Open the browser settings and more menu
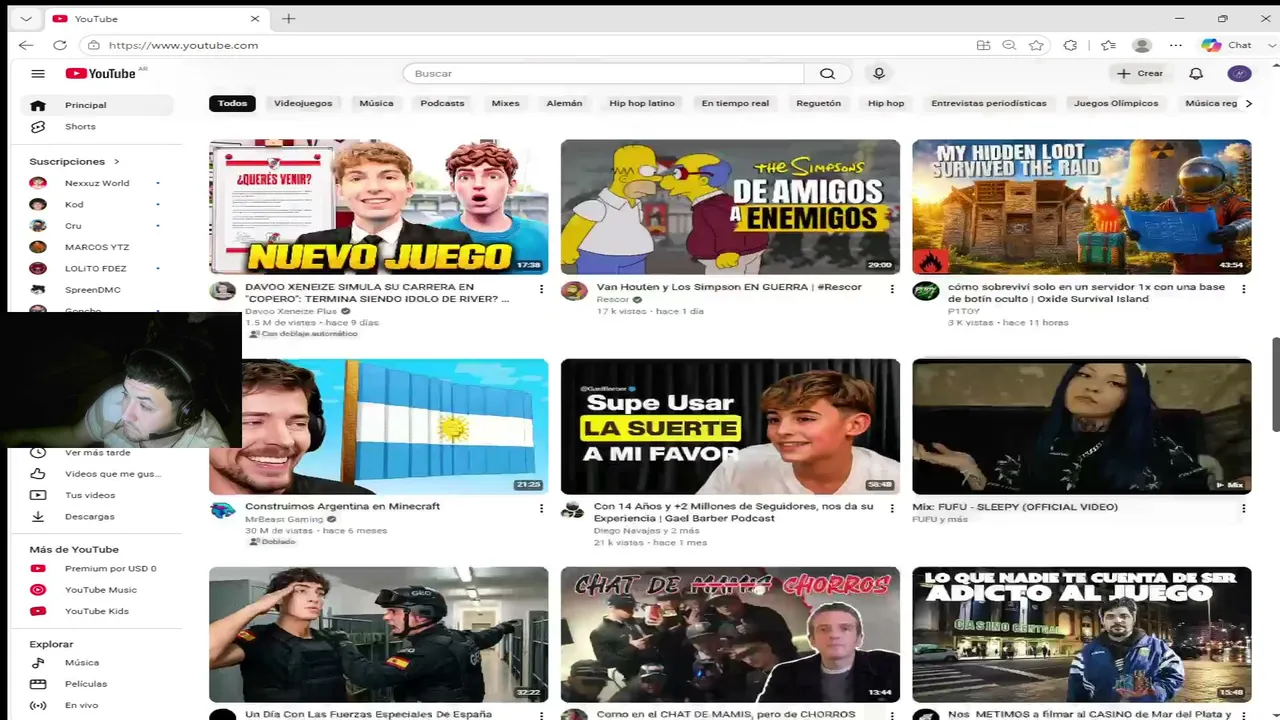This screenshot has width=1280, height=720. point(1176,45)
